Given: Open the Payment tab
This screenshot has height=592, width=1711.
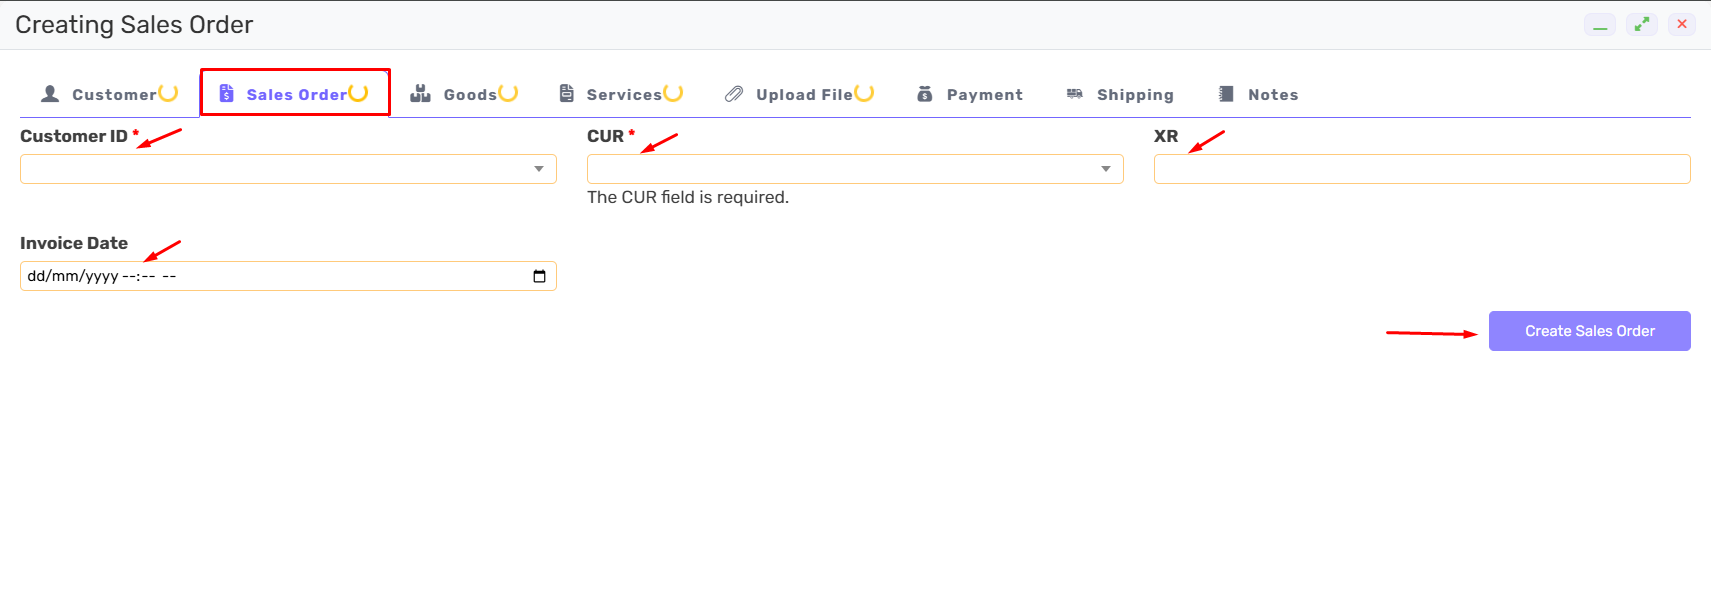Looking at the screenshot, I should tap(970, 94).
